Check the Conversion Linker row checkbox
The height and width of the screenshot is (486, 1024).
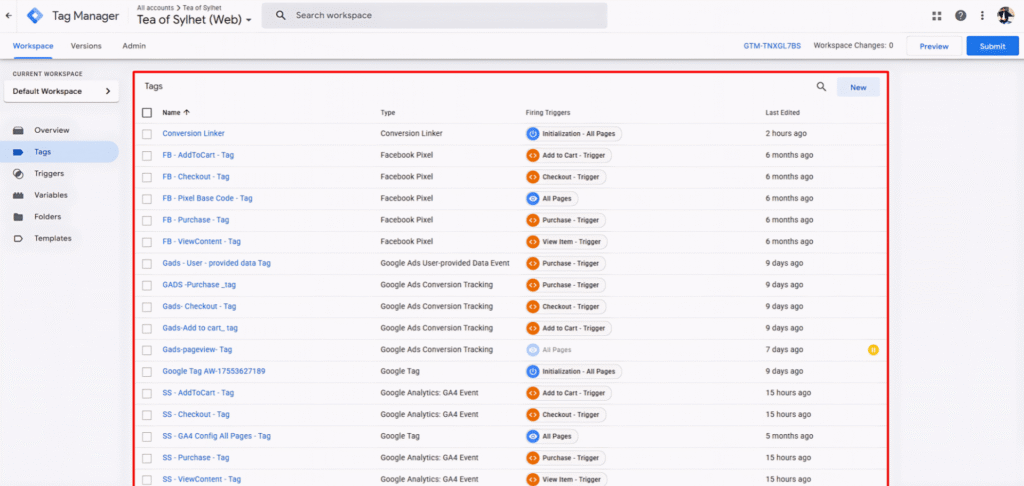pyautogui.click(x=147, y=134)
